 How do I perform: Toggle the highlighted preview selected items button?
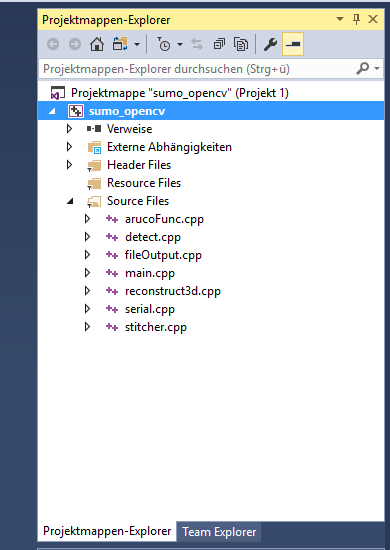tap(293, 44)
